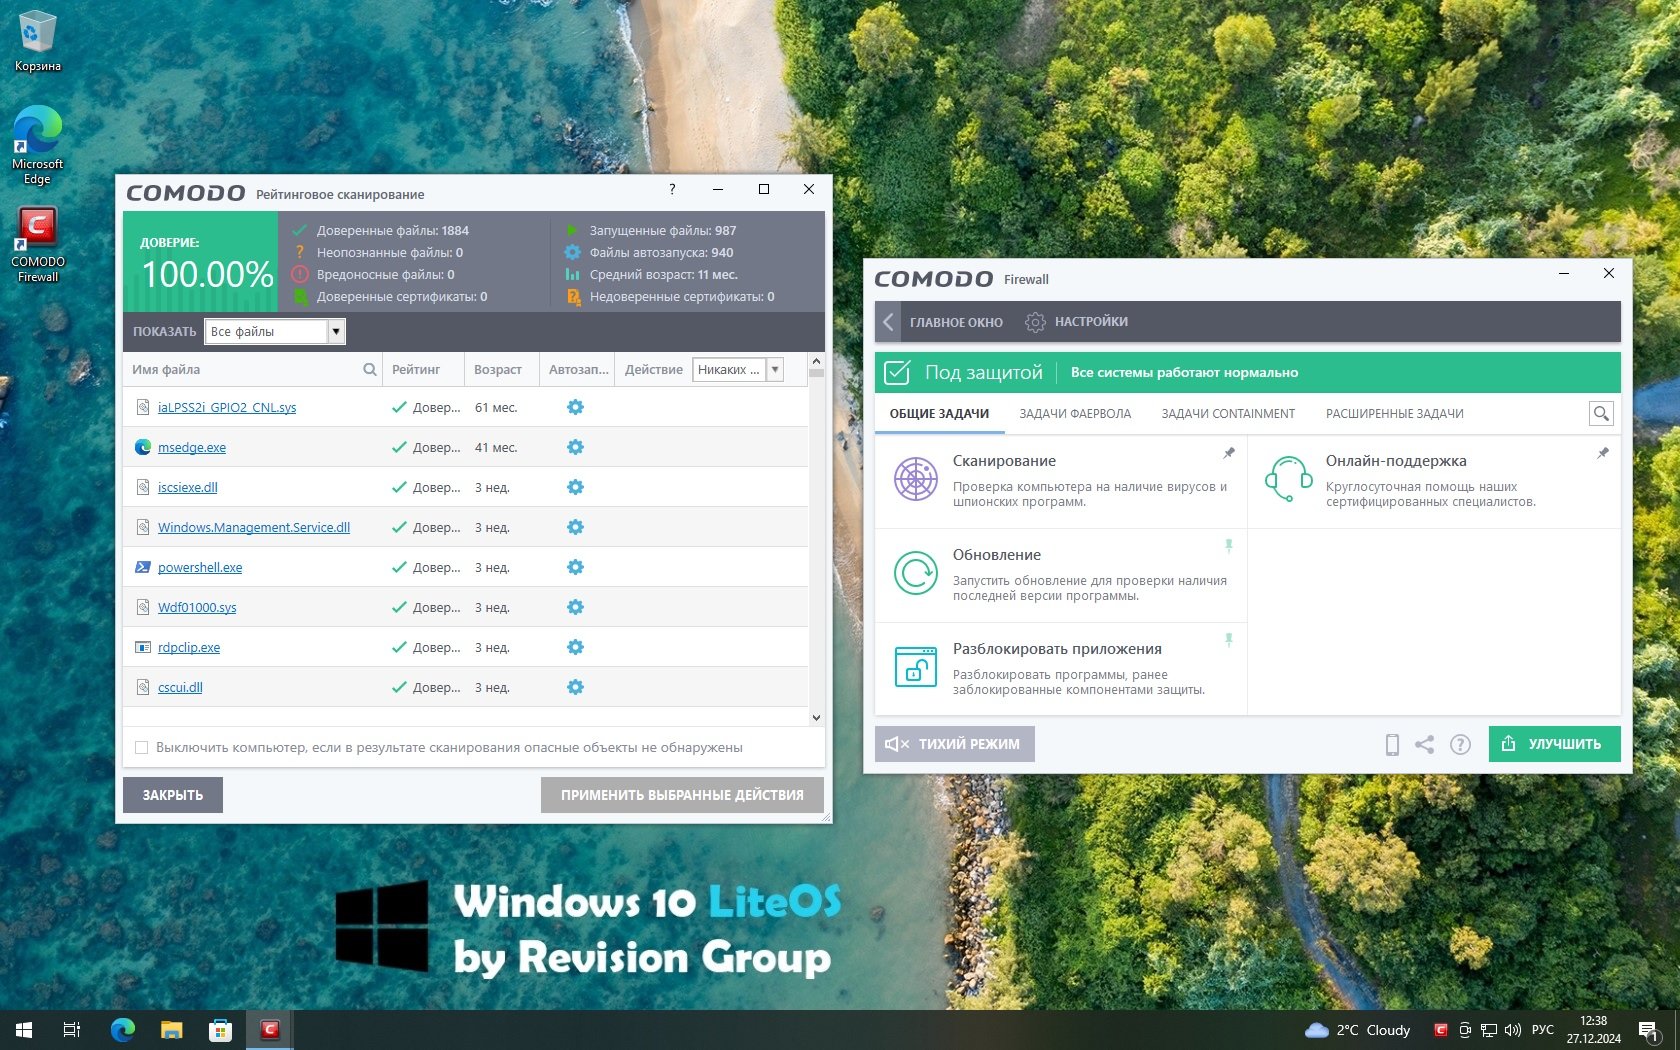The image size is (1680, 1050).
Task: Click the Unblock applications padlock icon
Action: (x=915, y=667)
